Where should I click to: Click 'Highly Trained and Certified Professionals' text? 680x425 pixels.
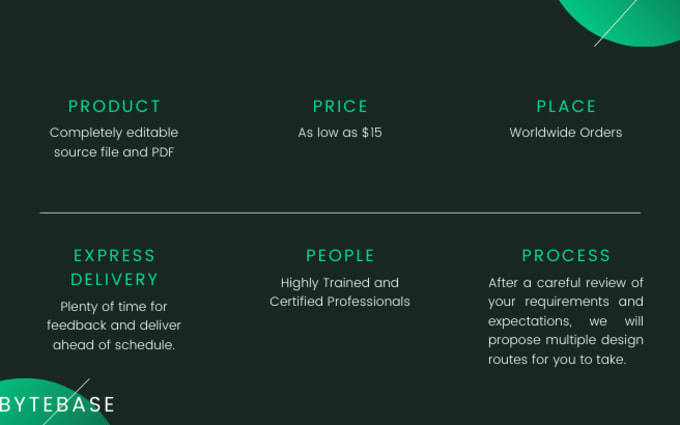click(340, 292)
